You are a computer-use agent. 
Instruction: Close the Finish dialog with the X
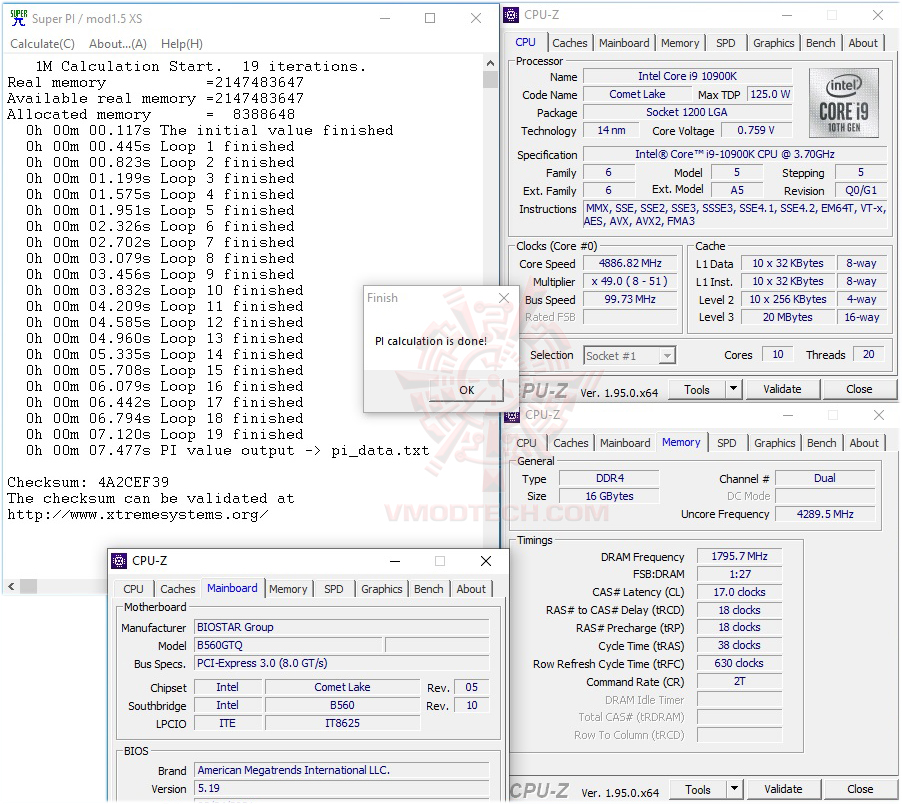pyautogui.click(x=504, y=298)
